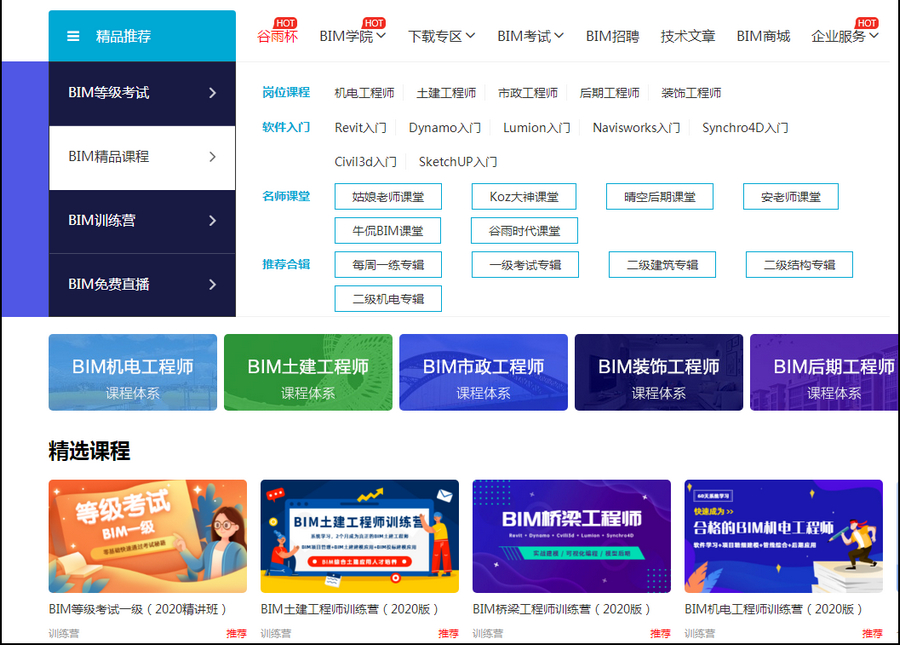Click the 姑娘老师课堂 button

click(x=388, y=197)
